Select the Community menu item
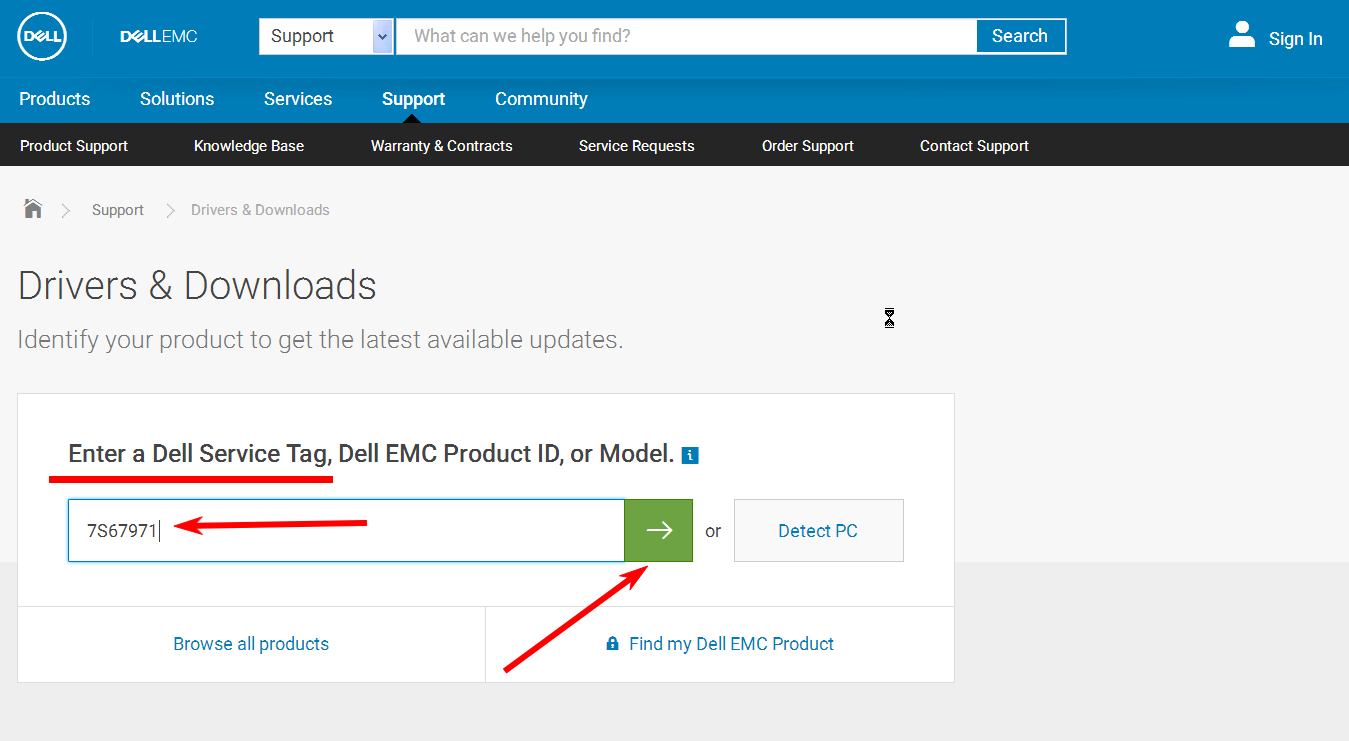1349x741 pixels. [541, 99]
